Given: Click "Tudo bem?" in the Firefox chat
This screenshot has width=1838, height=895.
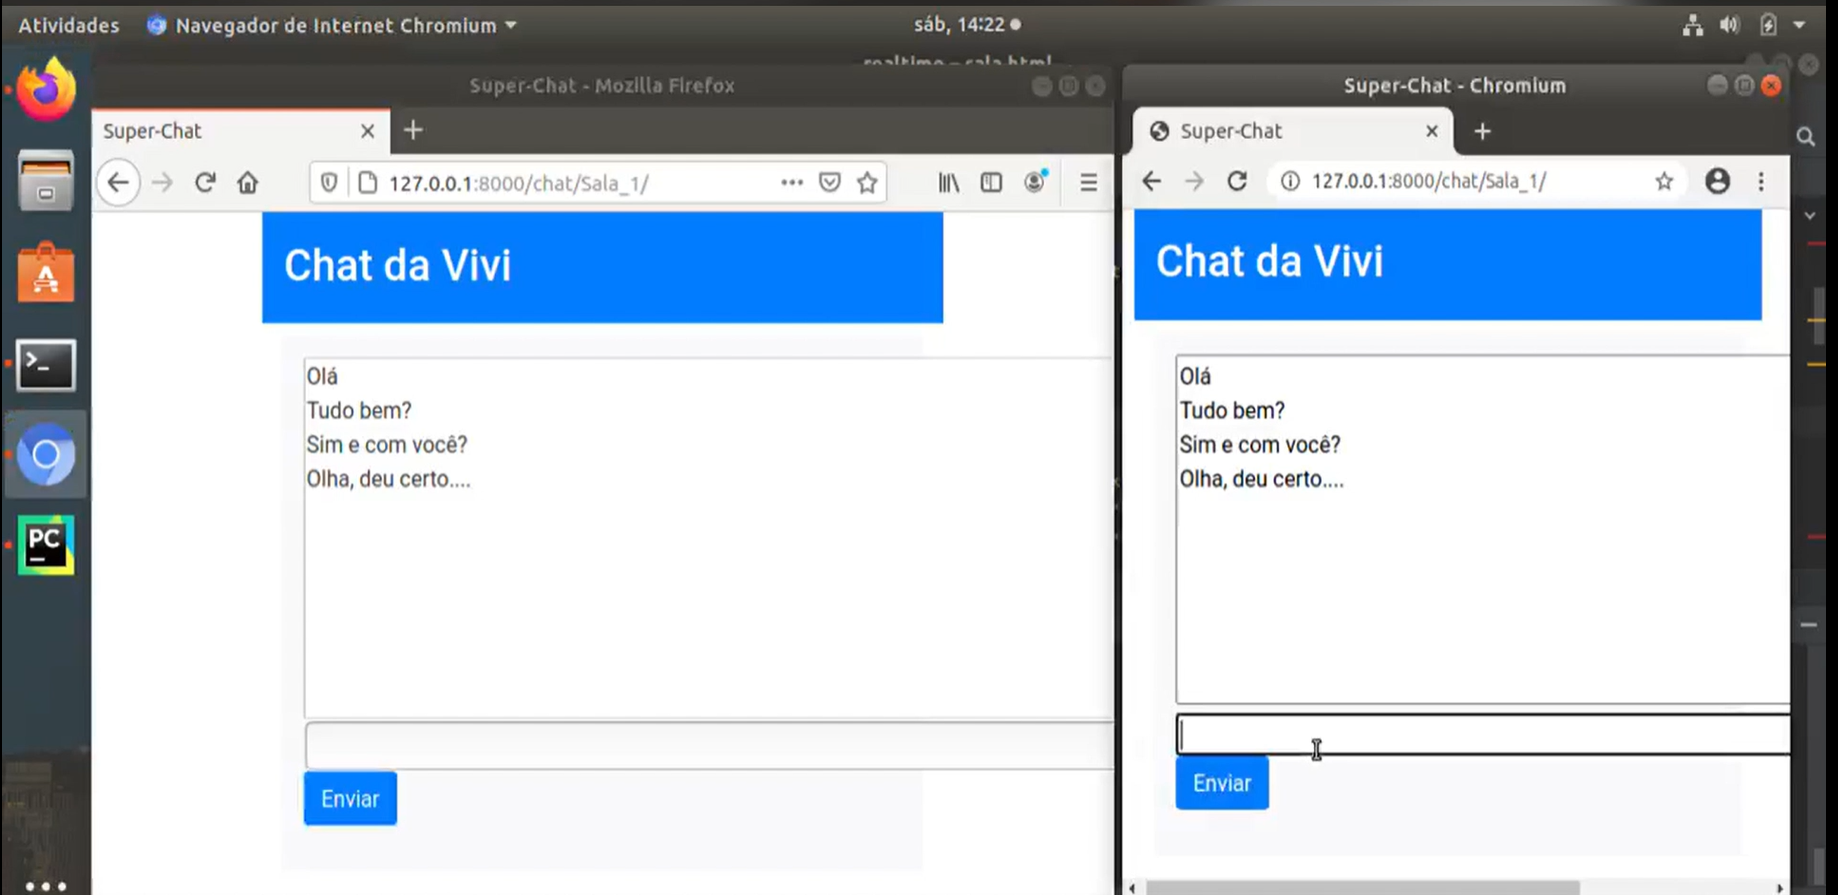Looking at the screenshot, I should [x=359, y=410].
